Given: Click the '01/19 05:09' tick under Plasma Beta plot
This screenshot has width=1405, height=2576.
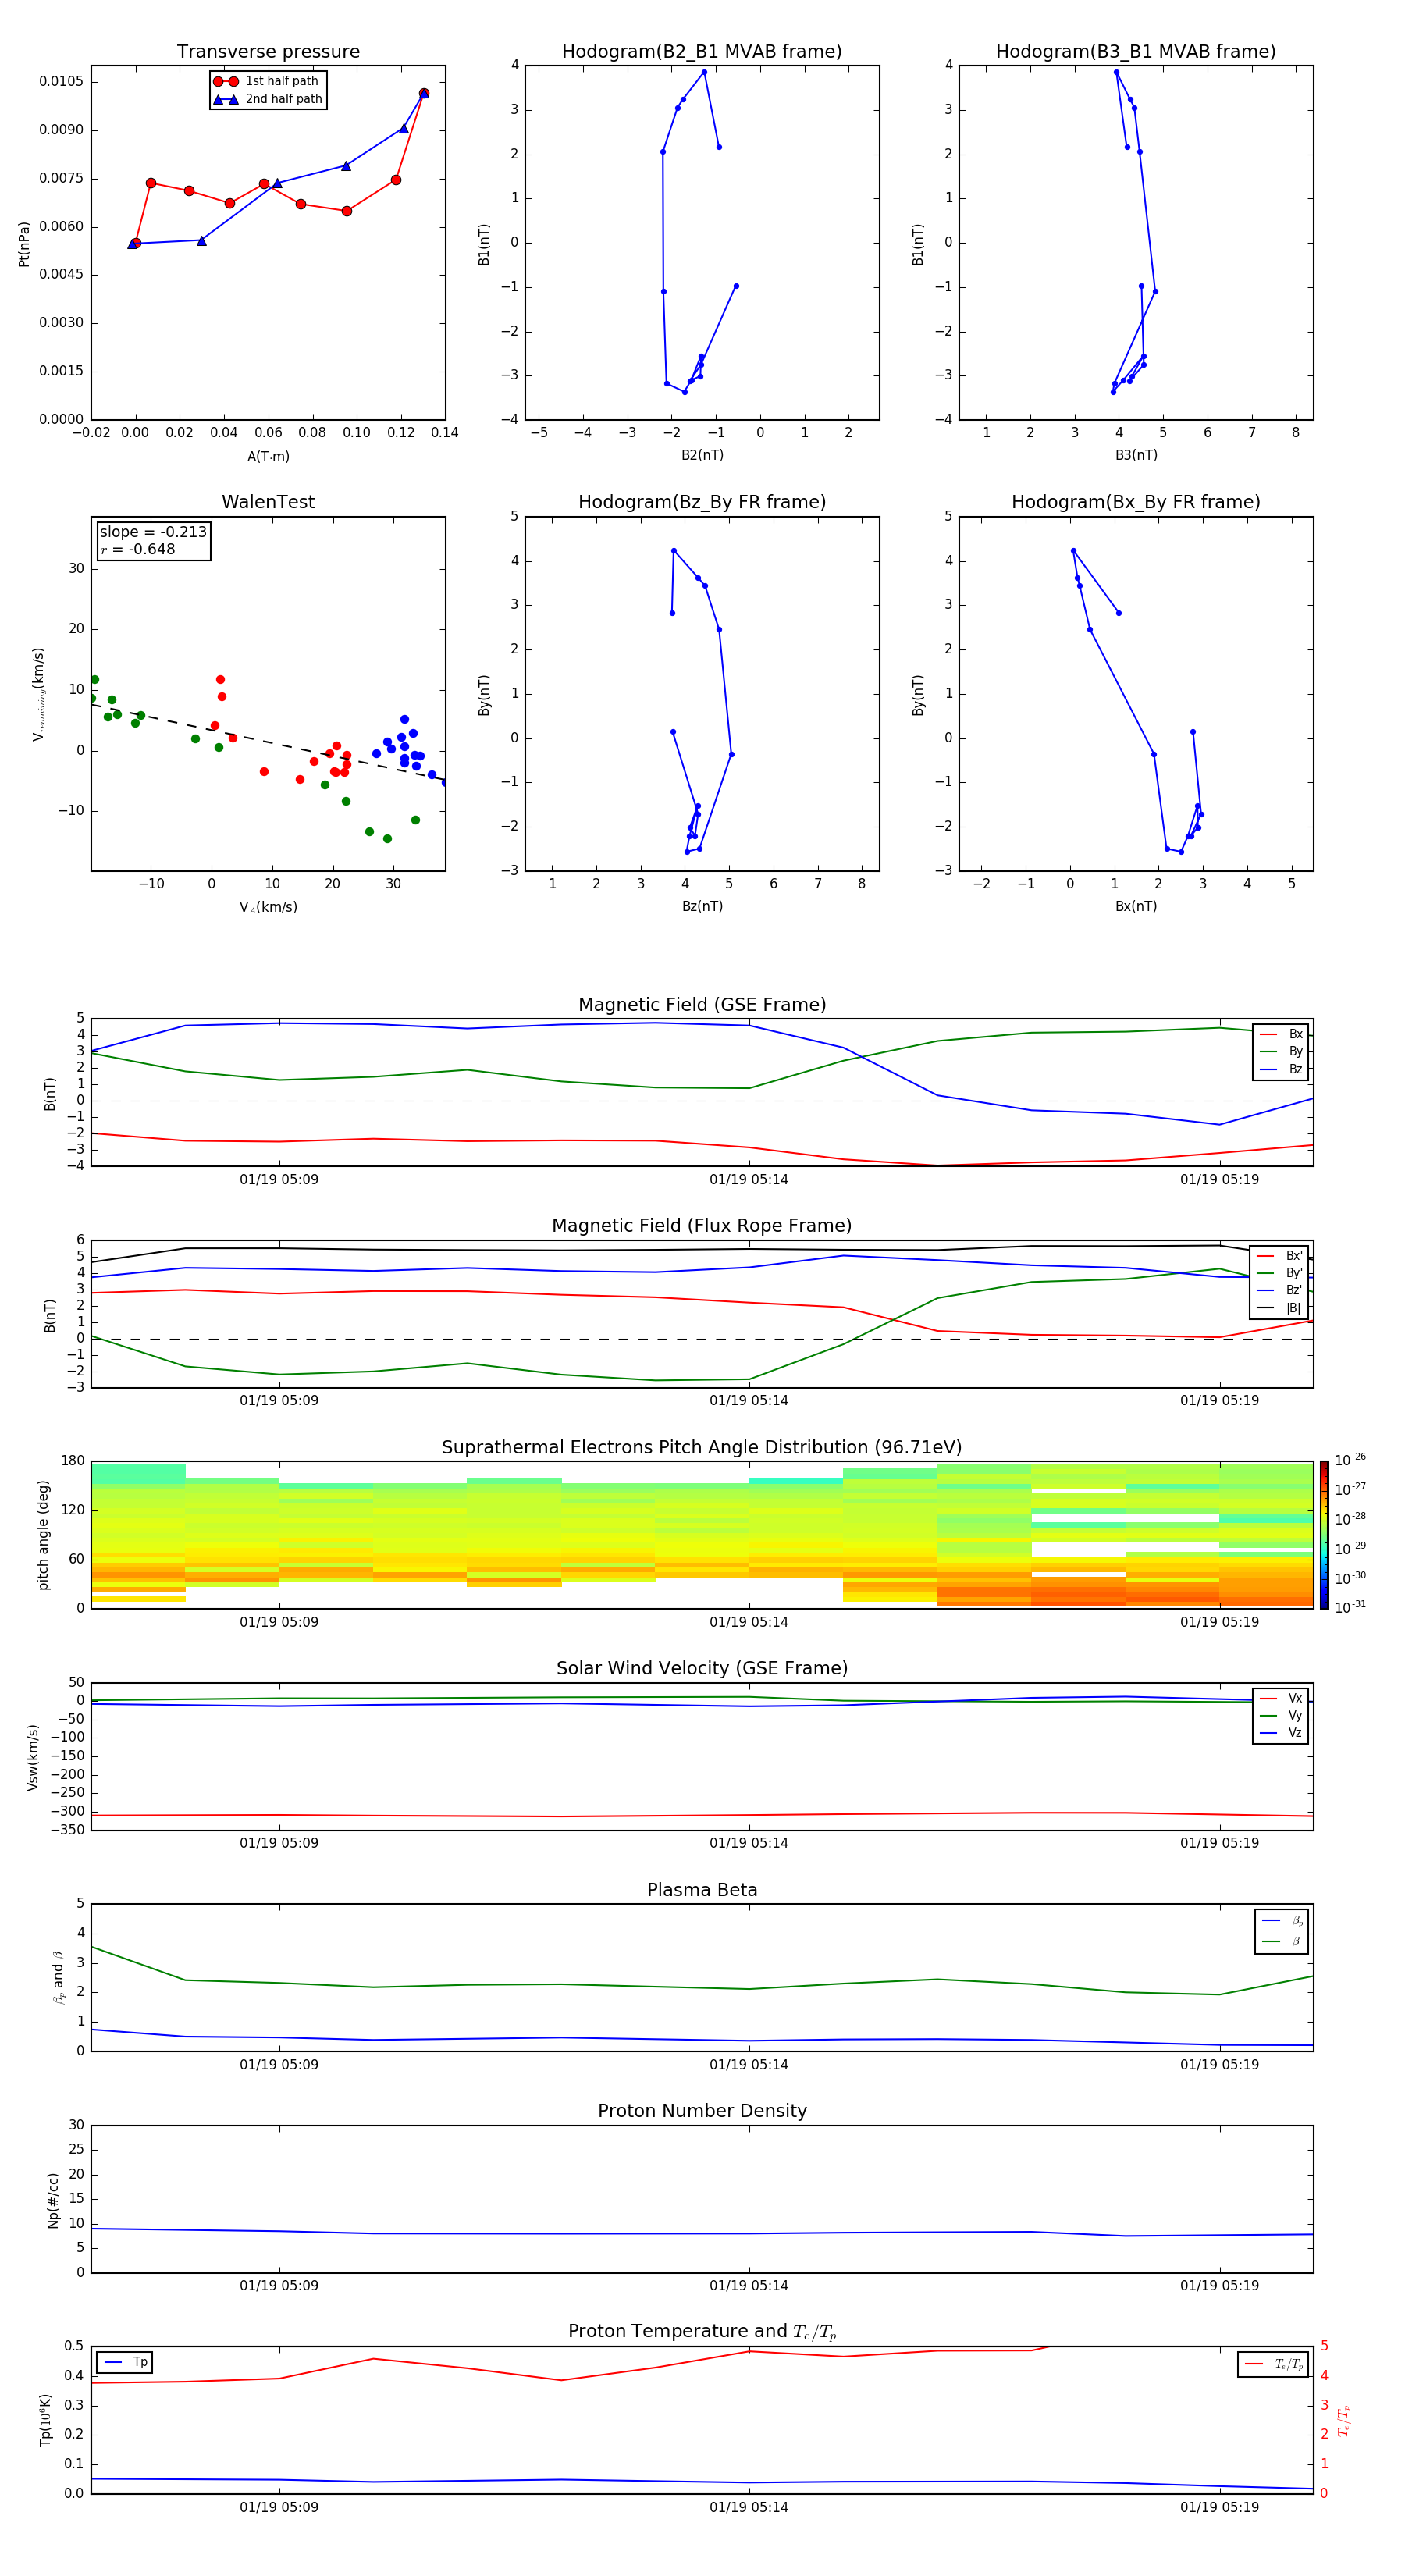Looking at the screenshot, I should coord(279,2065).
